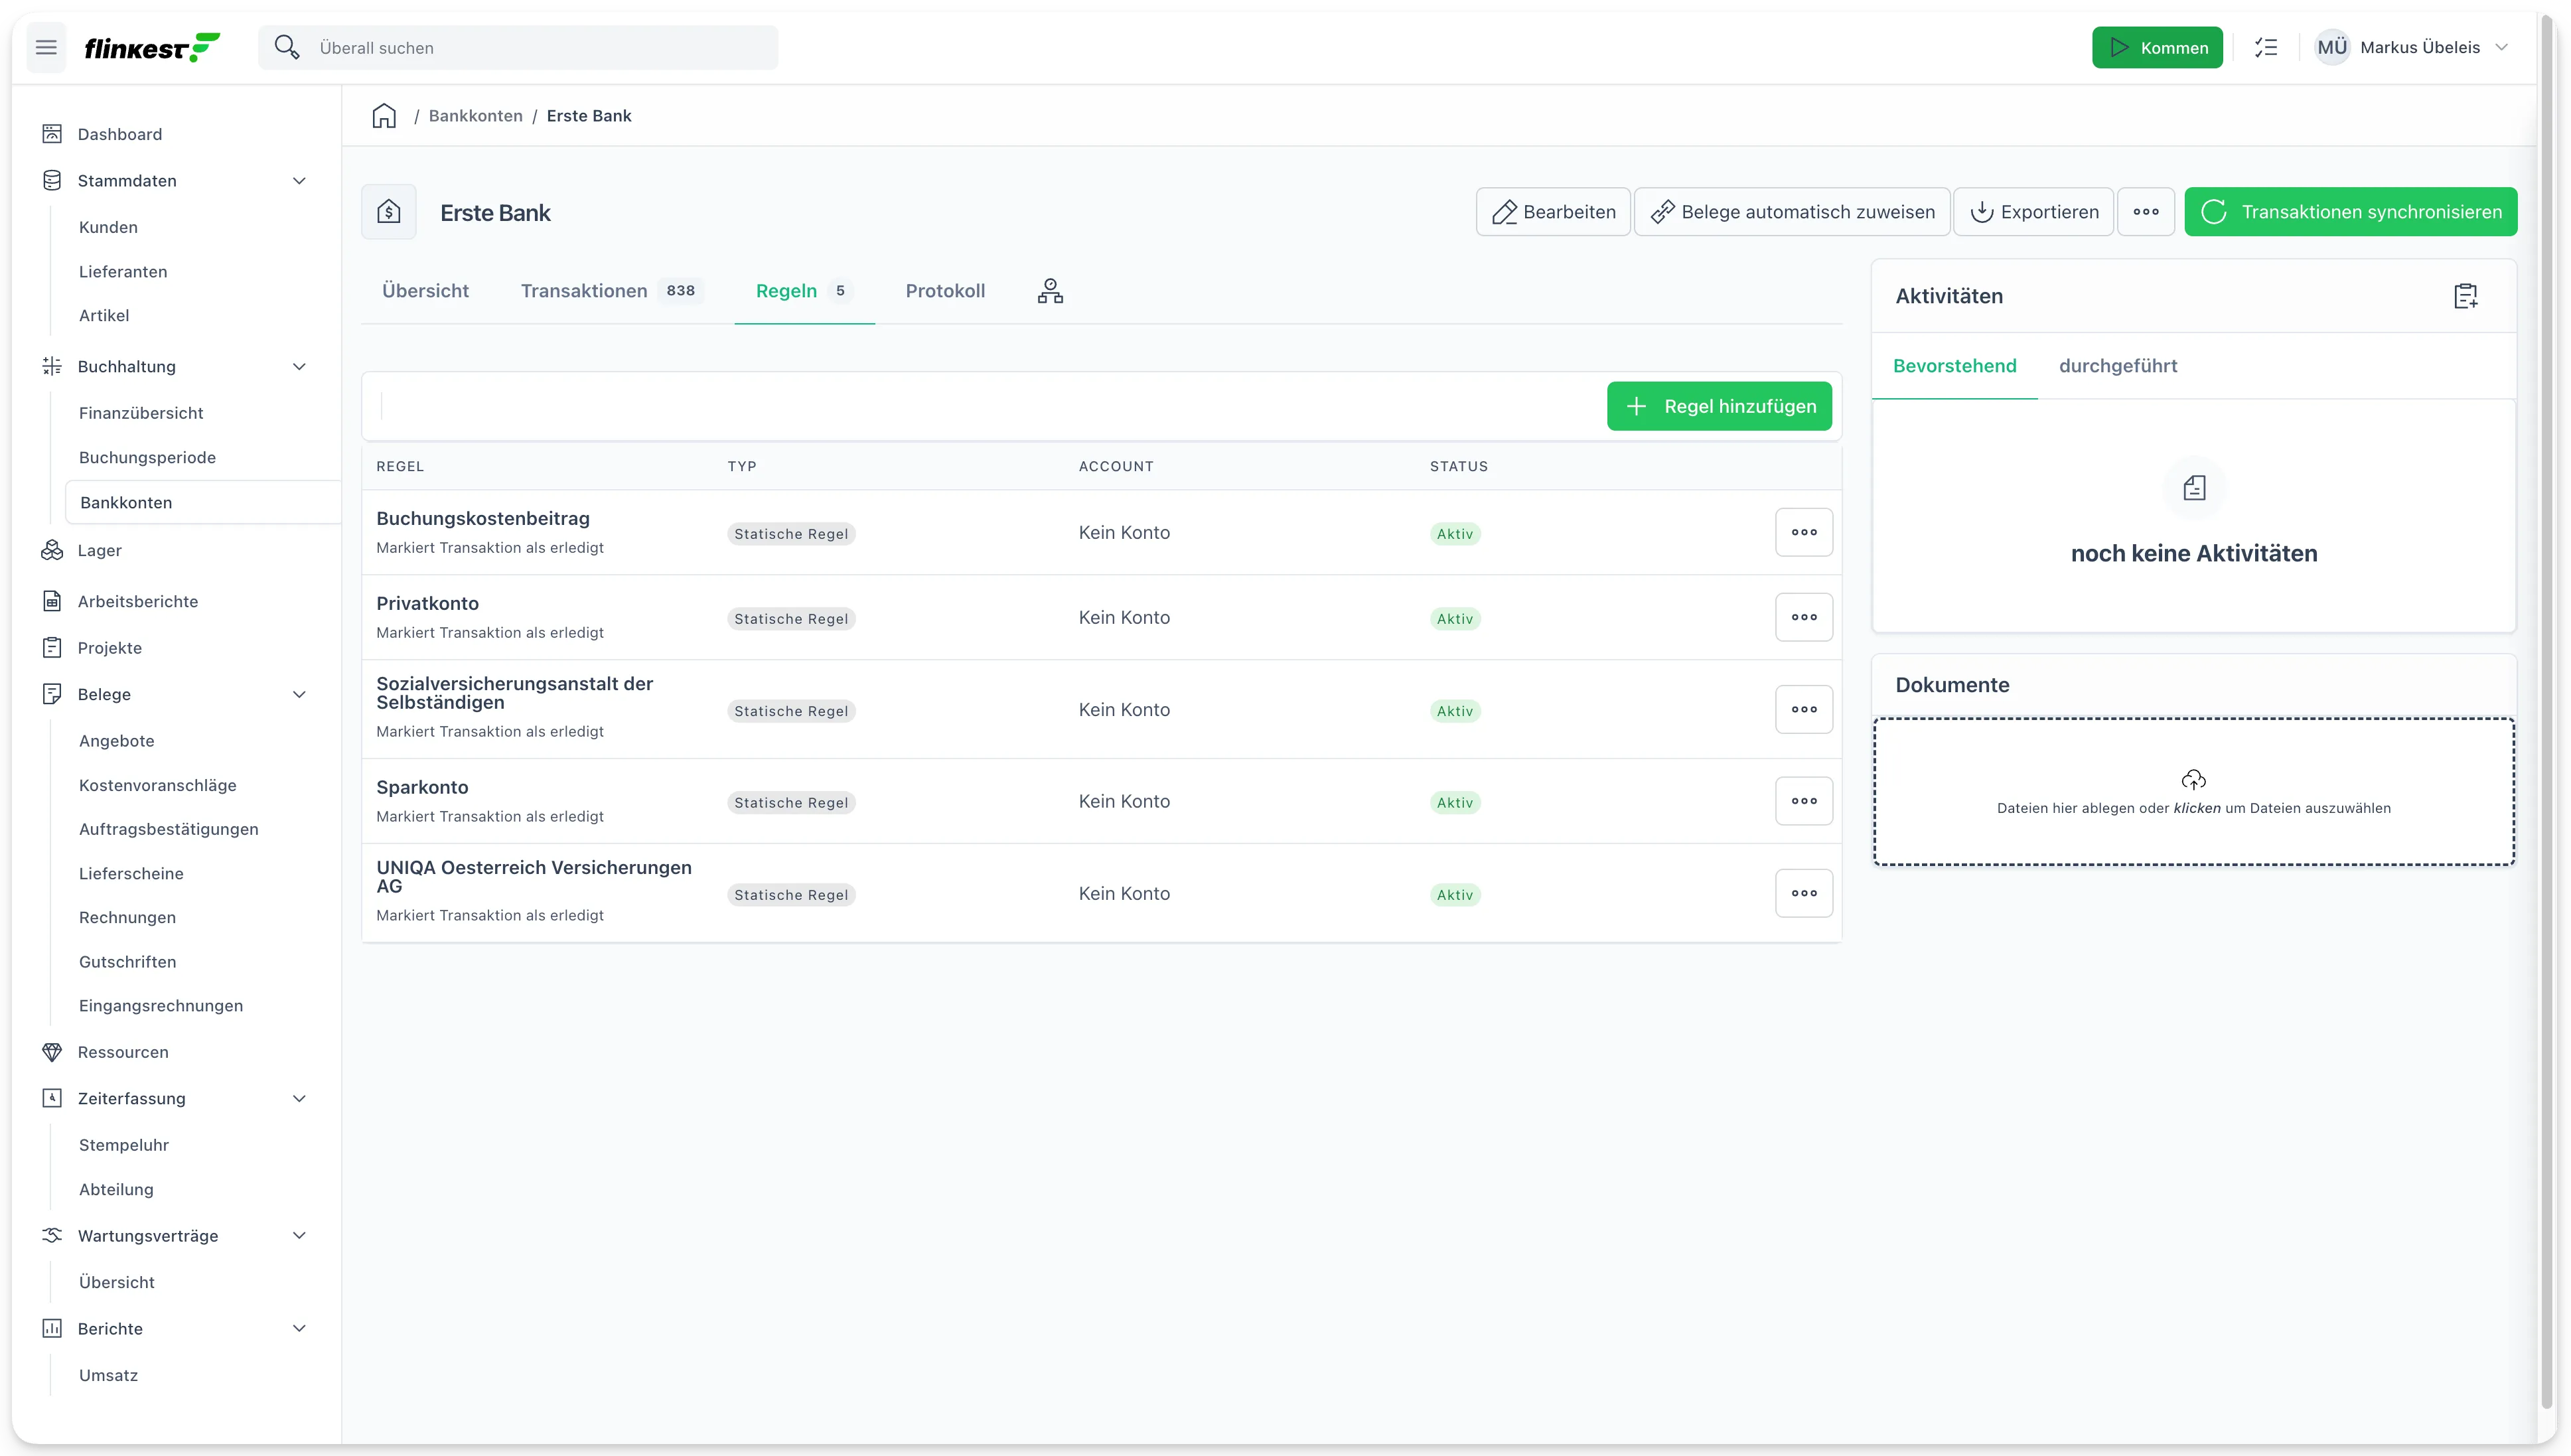This screenshot has height=1456, width=2571.
Task: Click the cloud upload icon in Dokumente
Action: 2193,779
